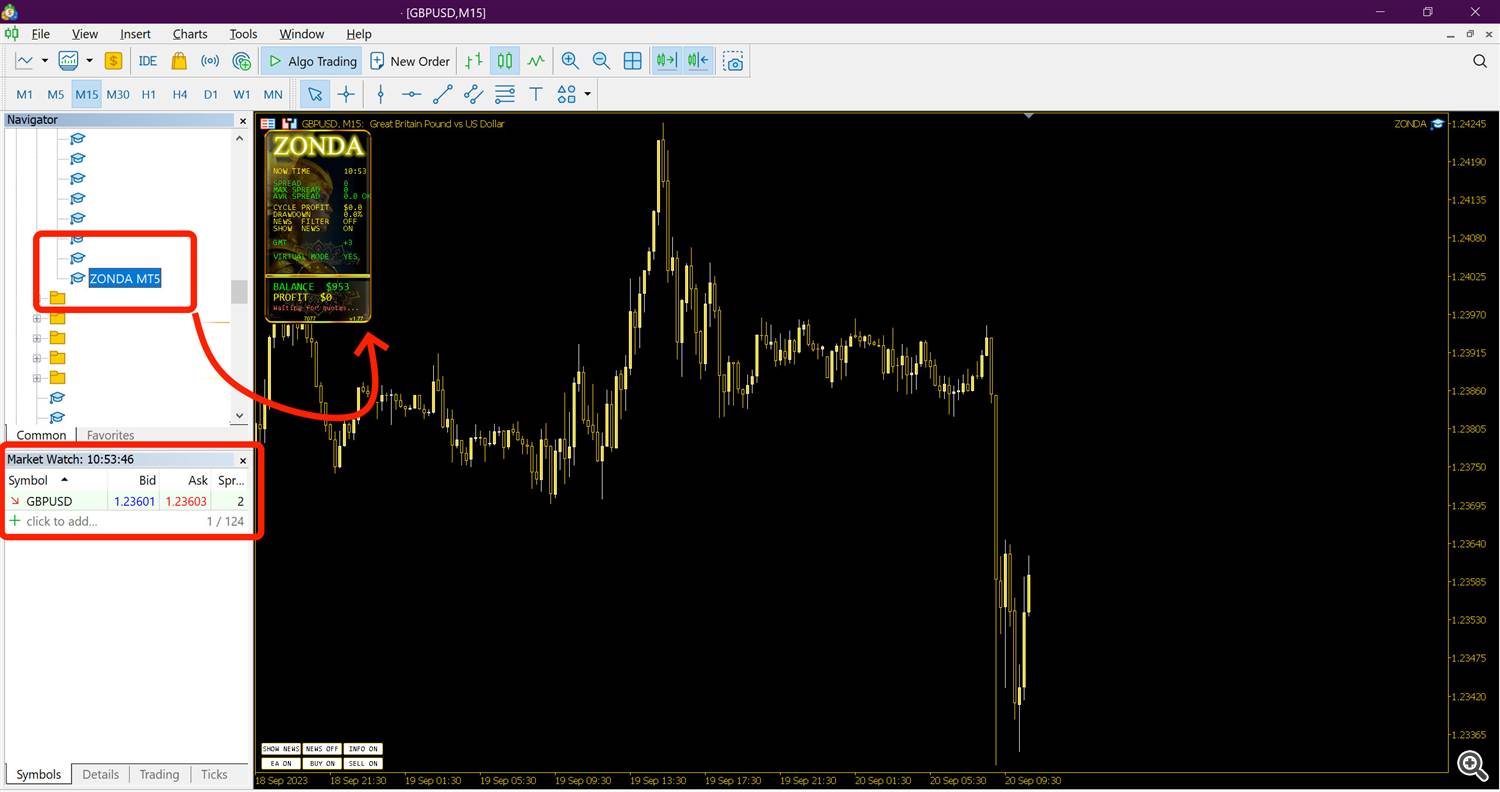Close the Navigator panel
This screenshot has height=792, width=1500.
click(x=242, y=120)
